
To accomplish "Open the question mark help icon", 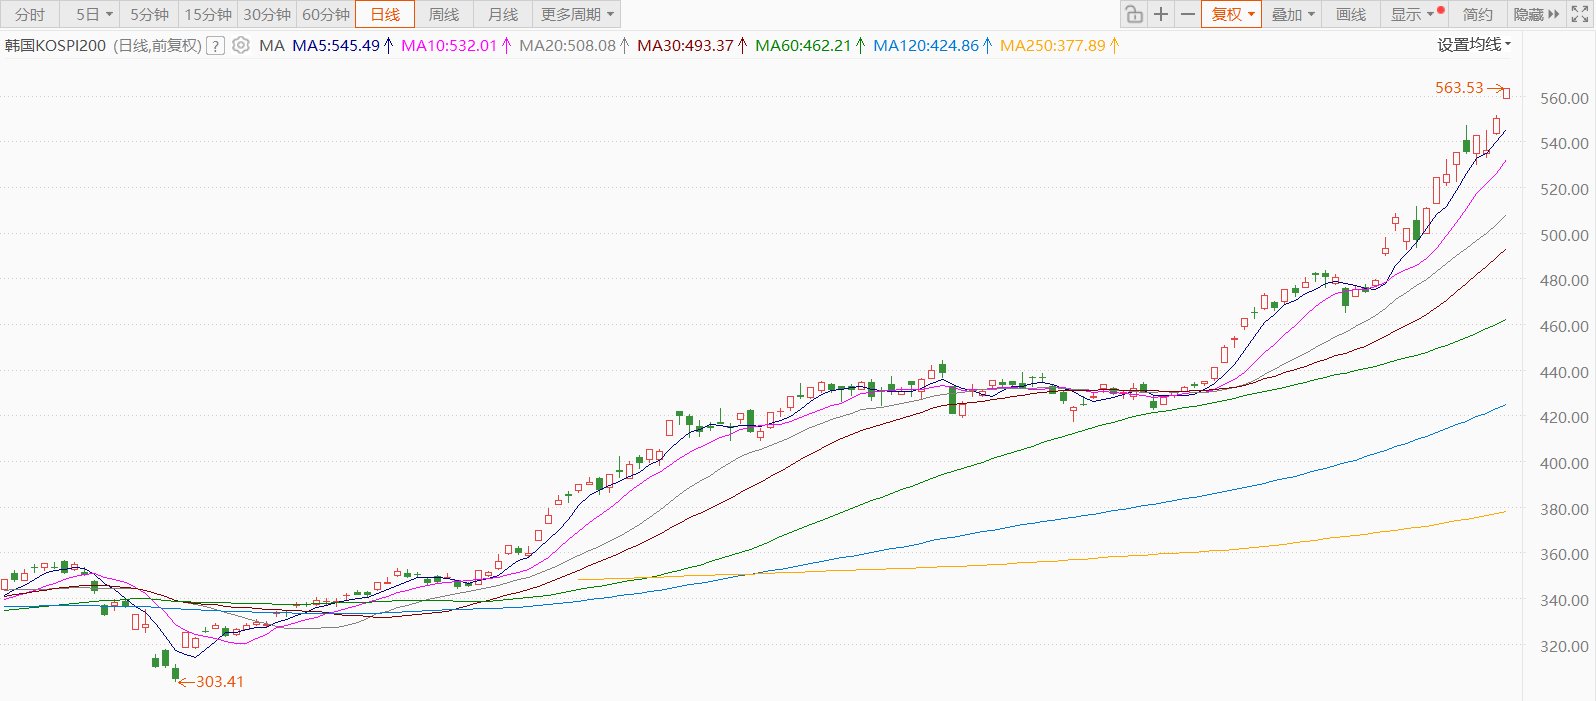I will coord(215,46).
